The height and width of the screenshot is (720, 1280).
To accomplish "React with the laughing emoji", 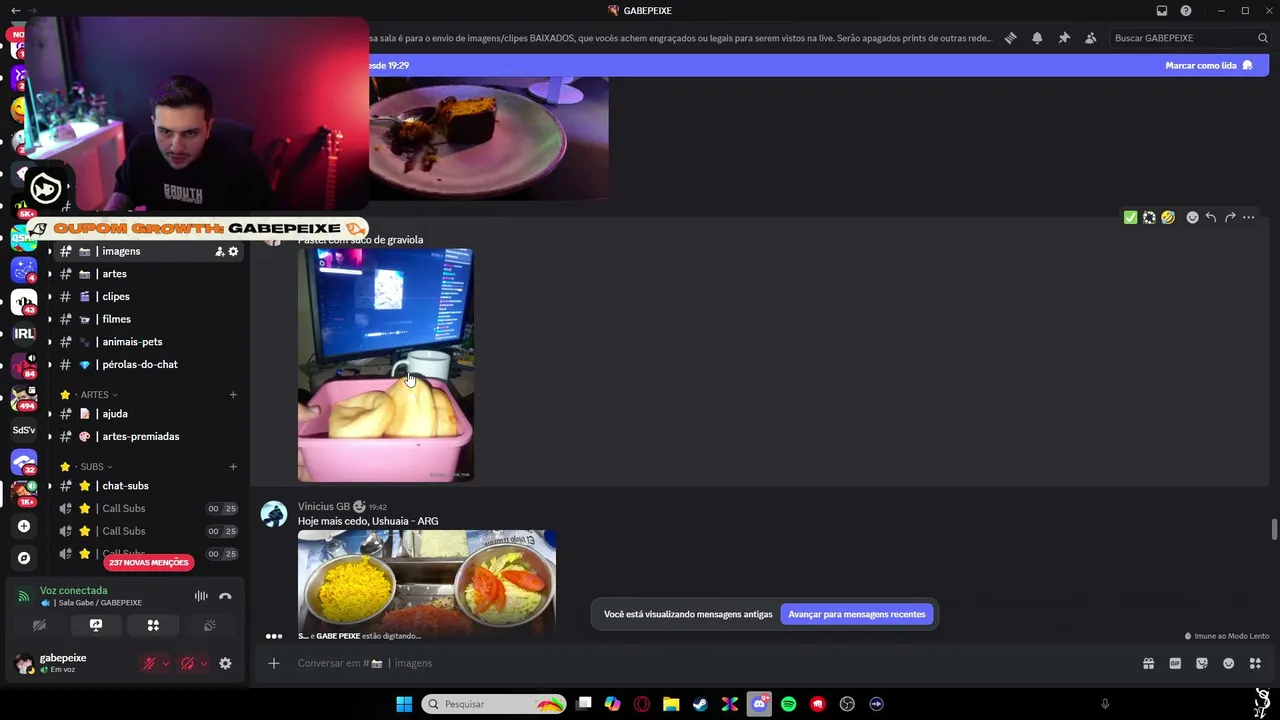I will pos(1168,217).
